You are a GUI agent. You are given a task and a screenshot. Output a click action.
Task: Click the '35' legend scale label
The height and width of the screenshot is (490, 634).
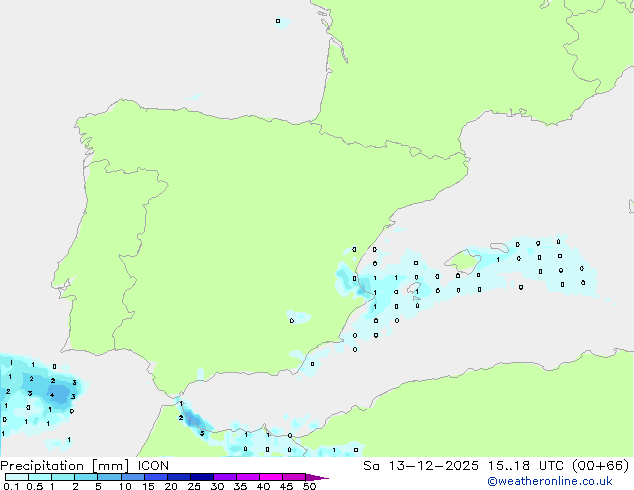point(240,486)
